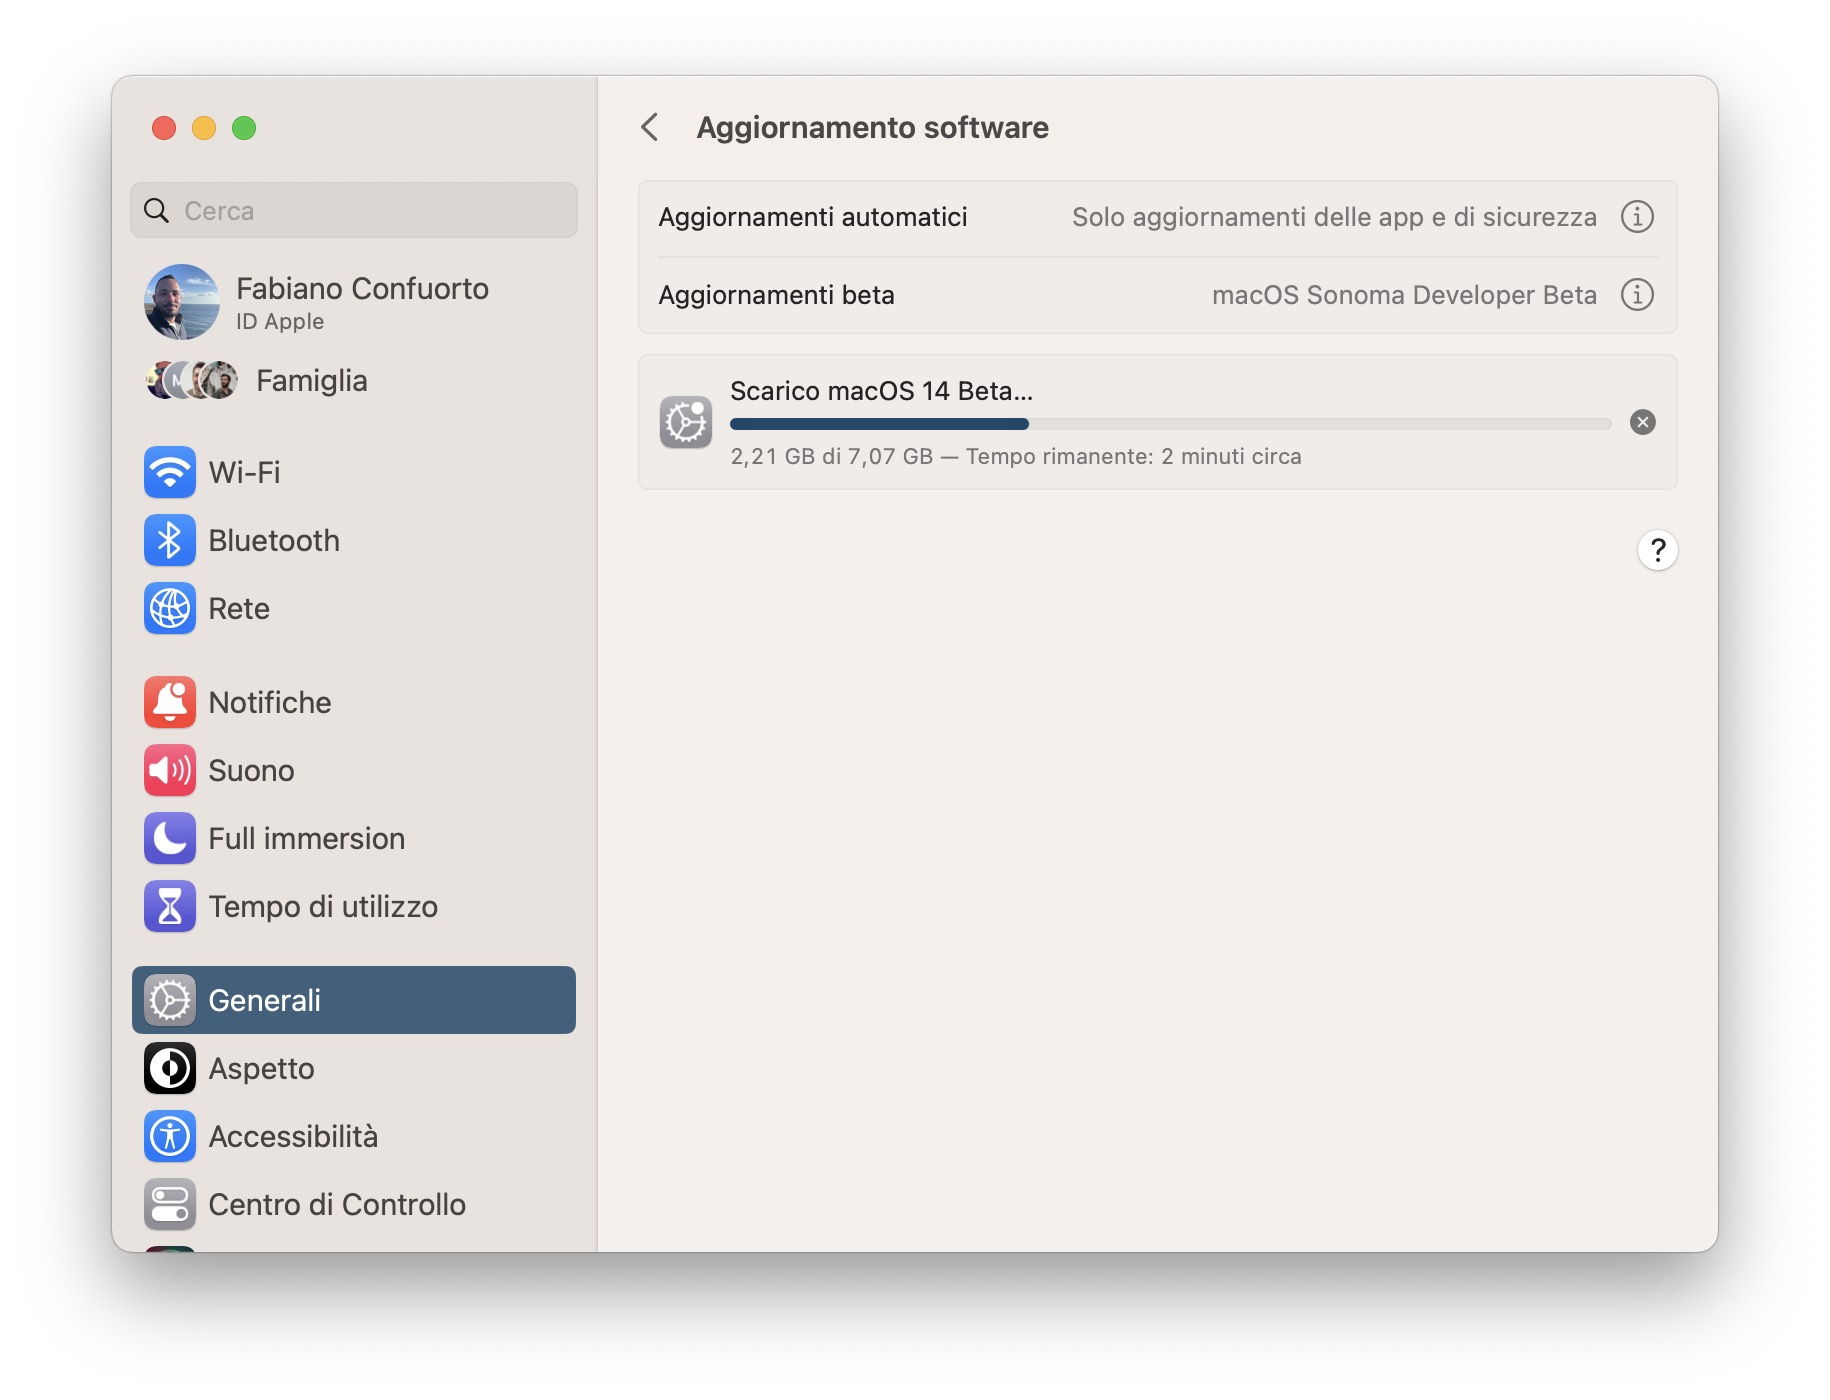Select Aspetto in the sidebar

[x=262, y=1068]
